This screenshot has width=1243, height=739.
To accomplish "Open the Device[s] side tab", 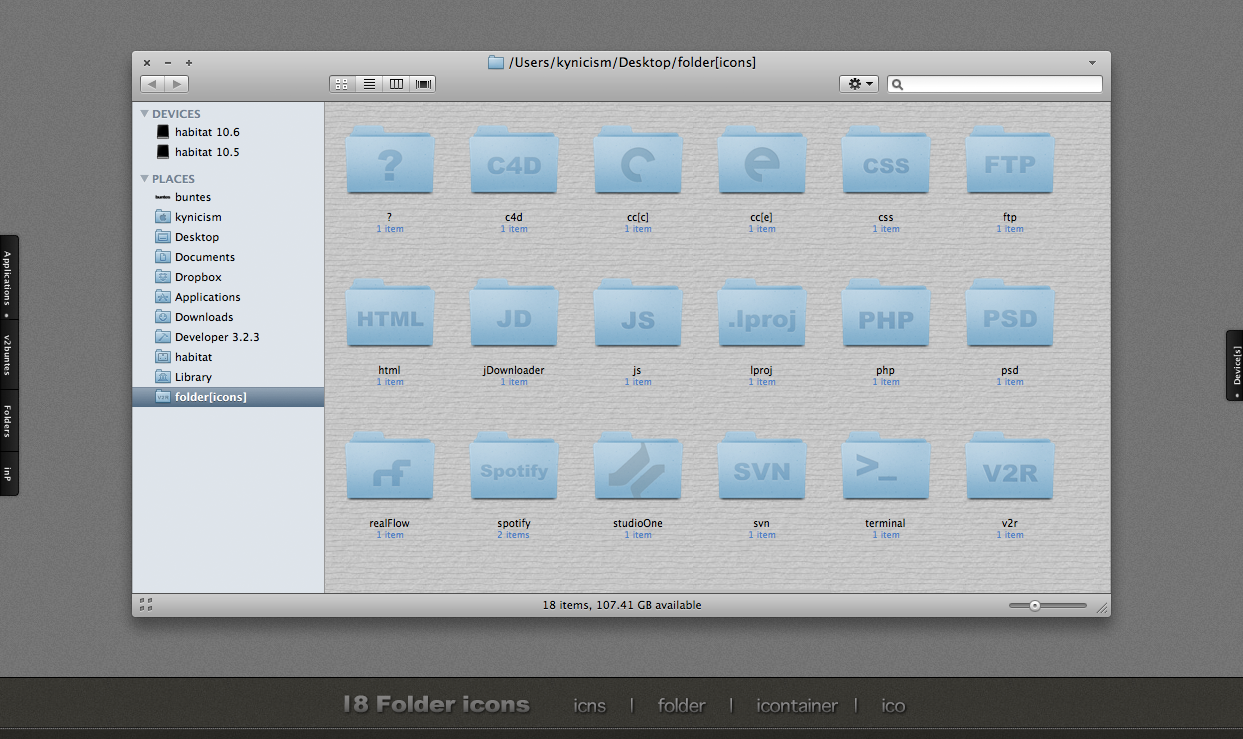I will (1236, 365).
